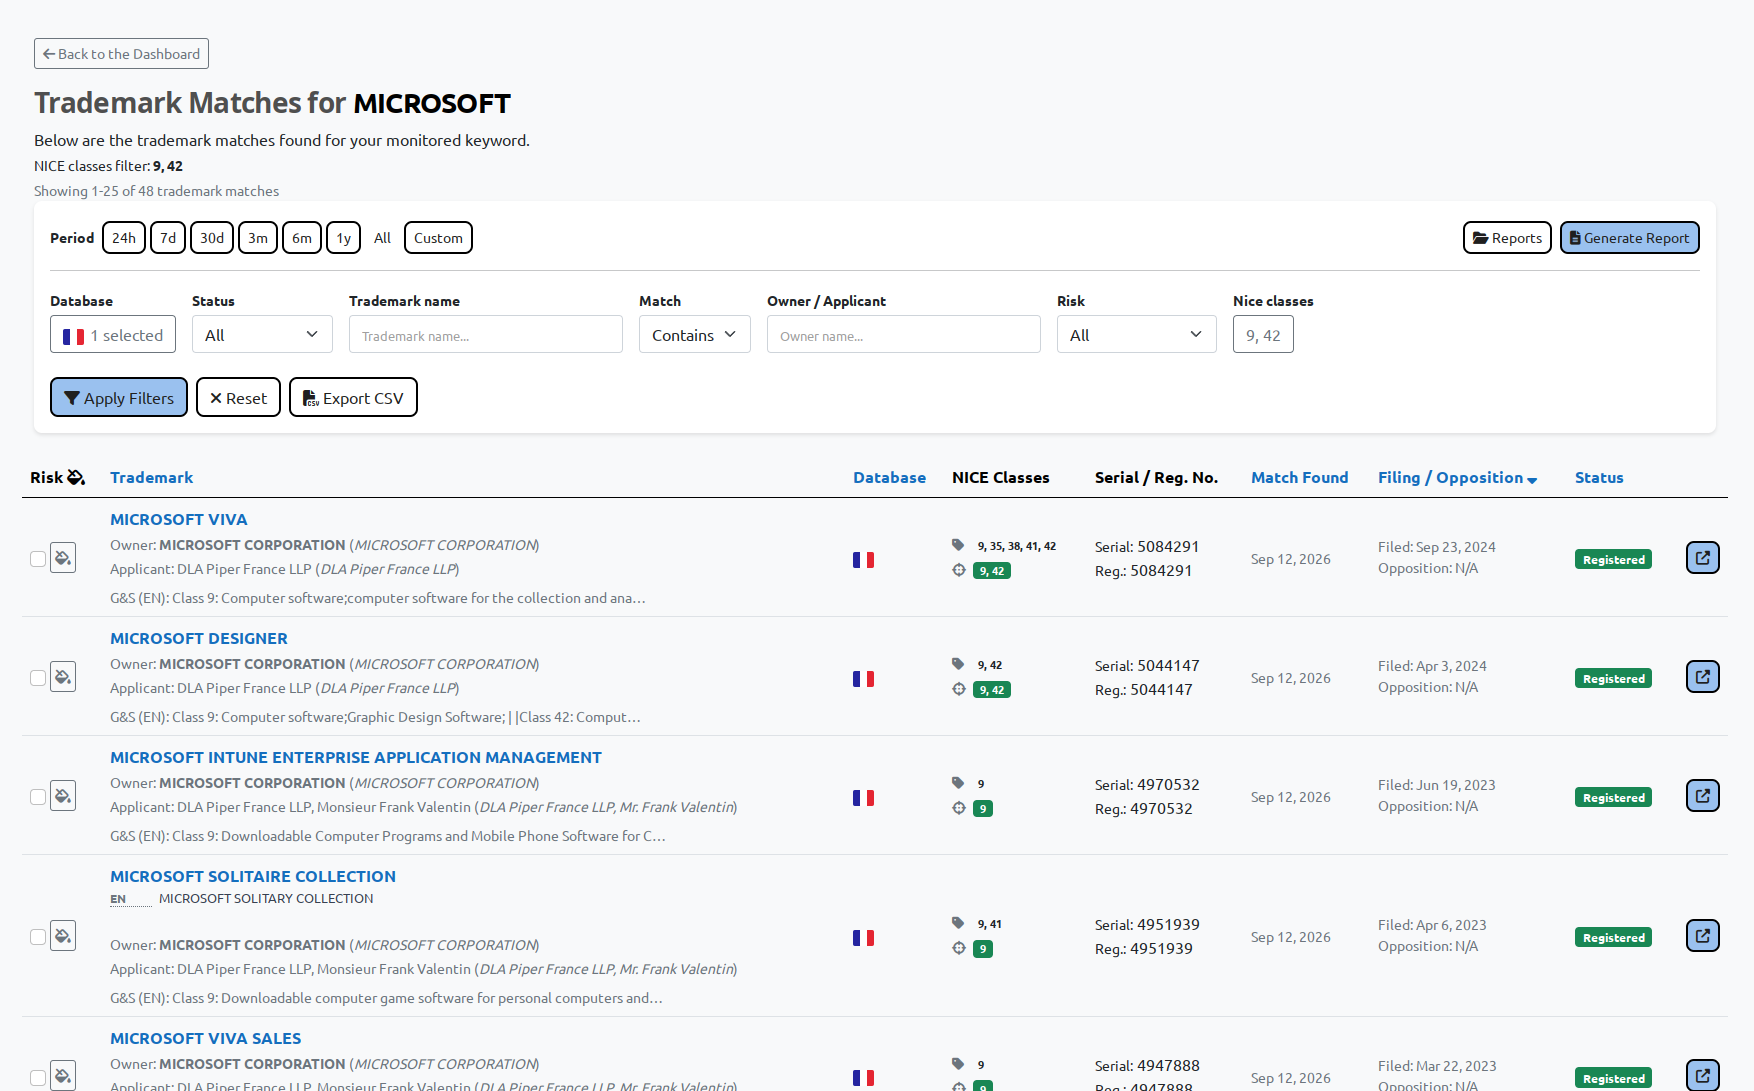Choose Custom period
1754x1091 pixels.
[x=438, y=238]
